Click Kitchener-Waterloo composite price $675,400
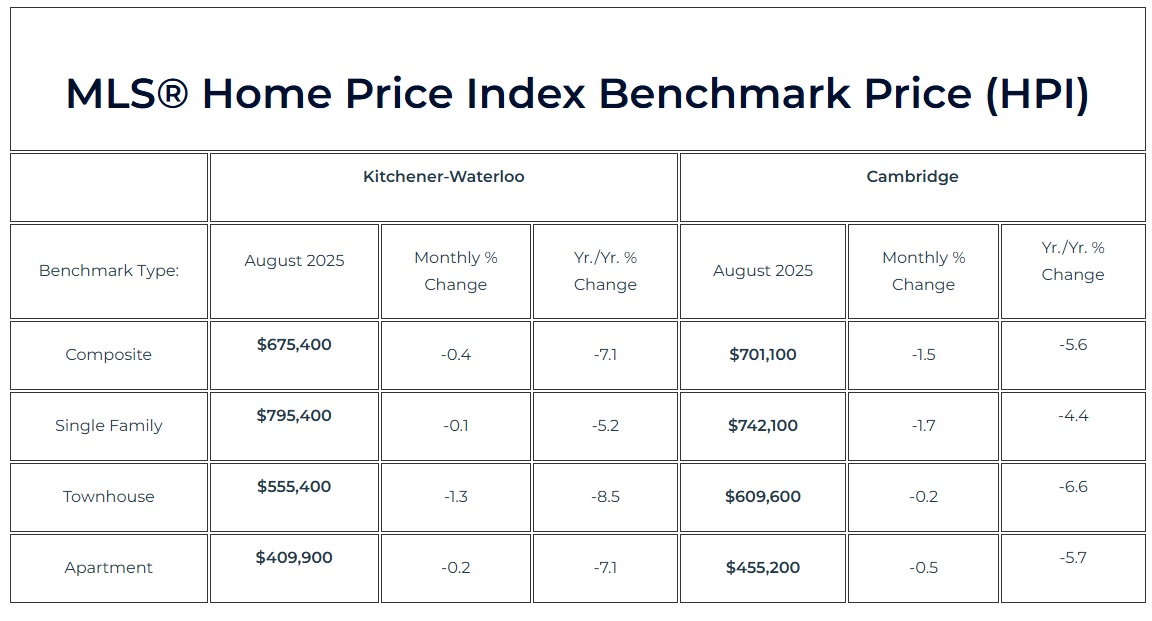 coord(294,345)
